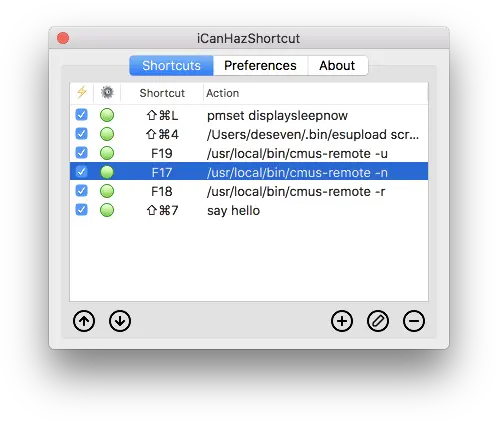The height and width of the screenshot is (423, 497).
Task: Uncheck the F19 cmus-remote -u shortcut
Action: click(x=81, y=153)
